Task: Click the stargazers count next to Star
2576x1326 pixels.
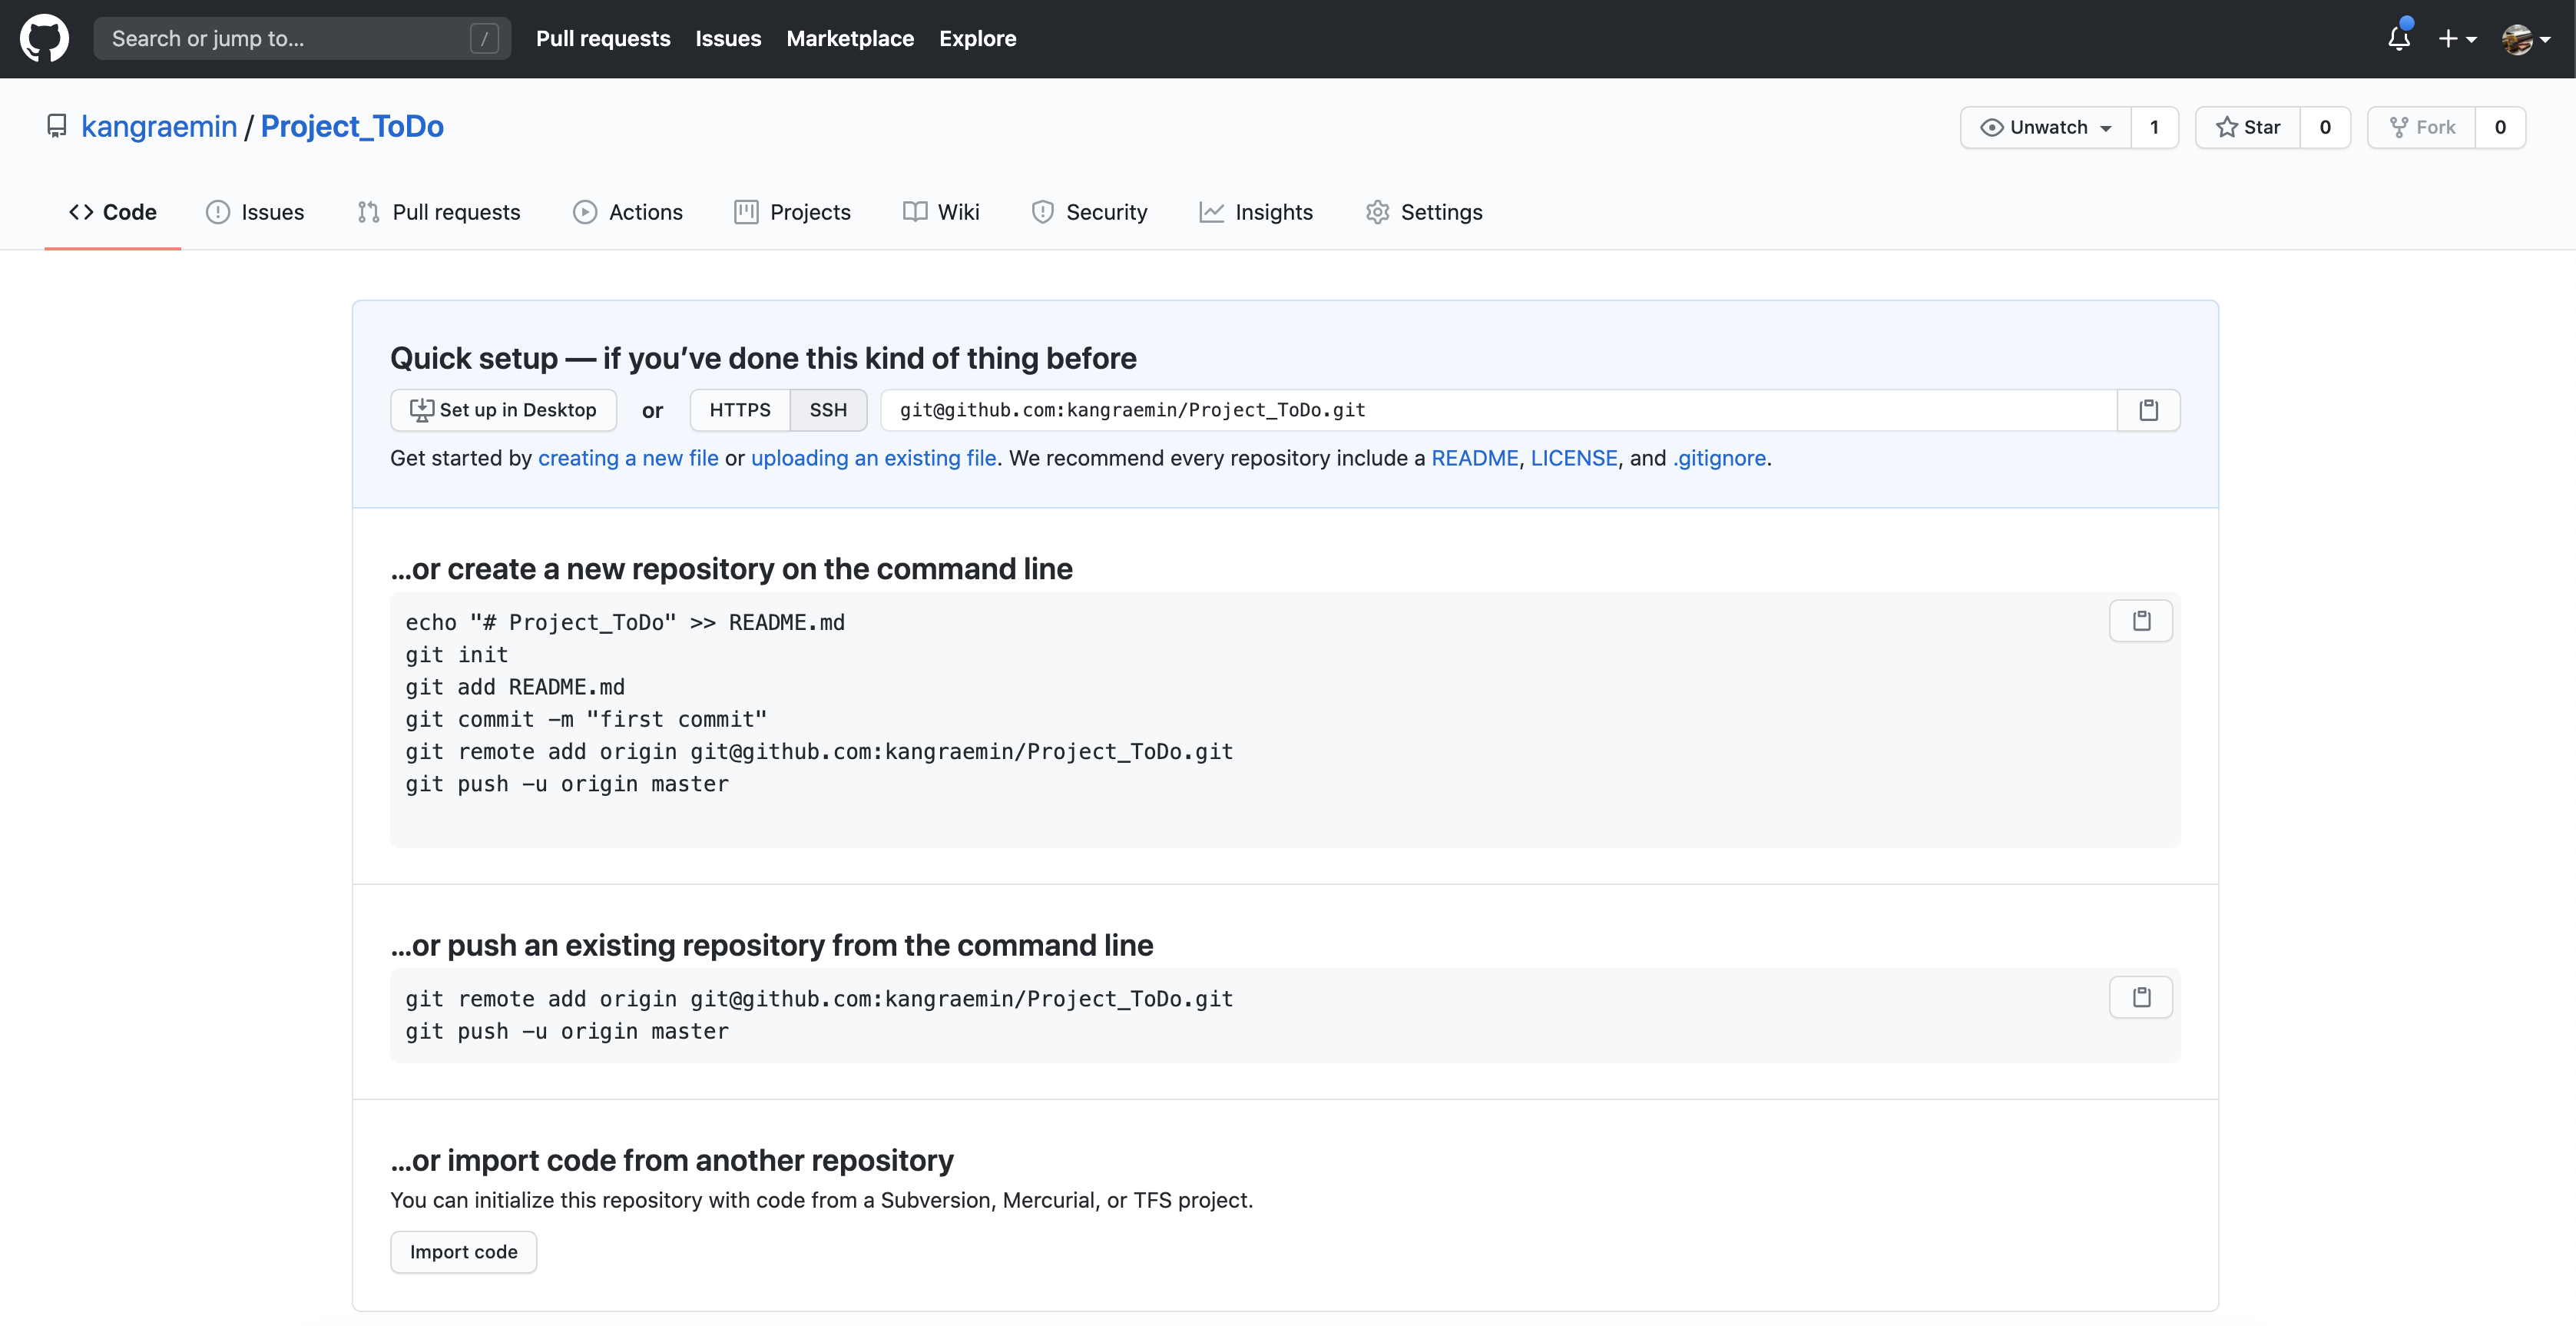Action: [x=2325, y=127]
